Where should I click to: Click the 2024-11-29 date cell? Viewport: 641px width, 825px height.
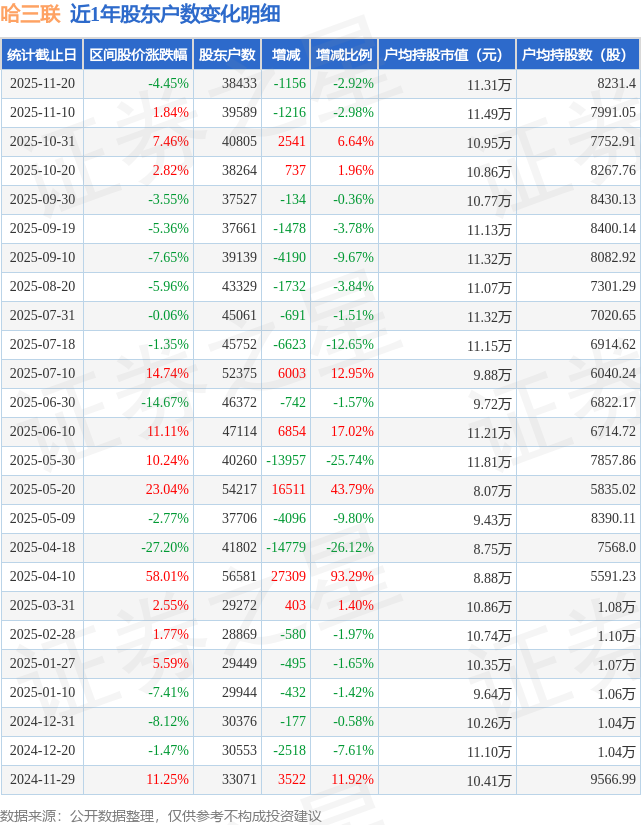(x=41, y=780)
